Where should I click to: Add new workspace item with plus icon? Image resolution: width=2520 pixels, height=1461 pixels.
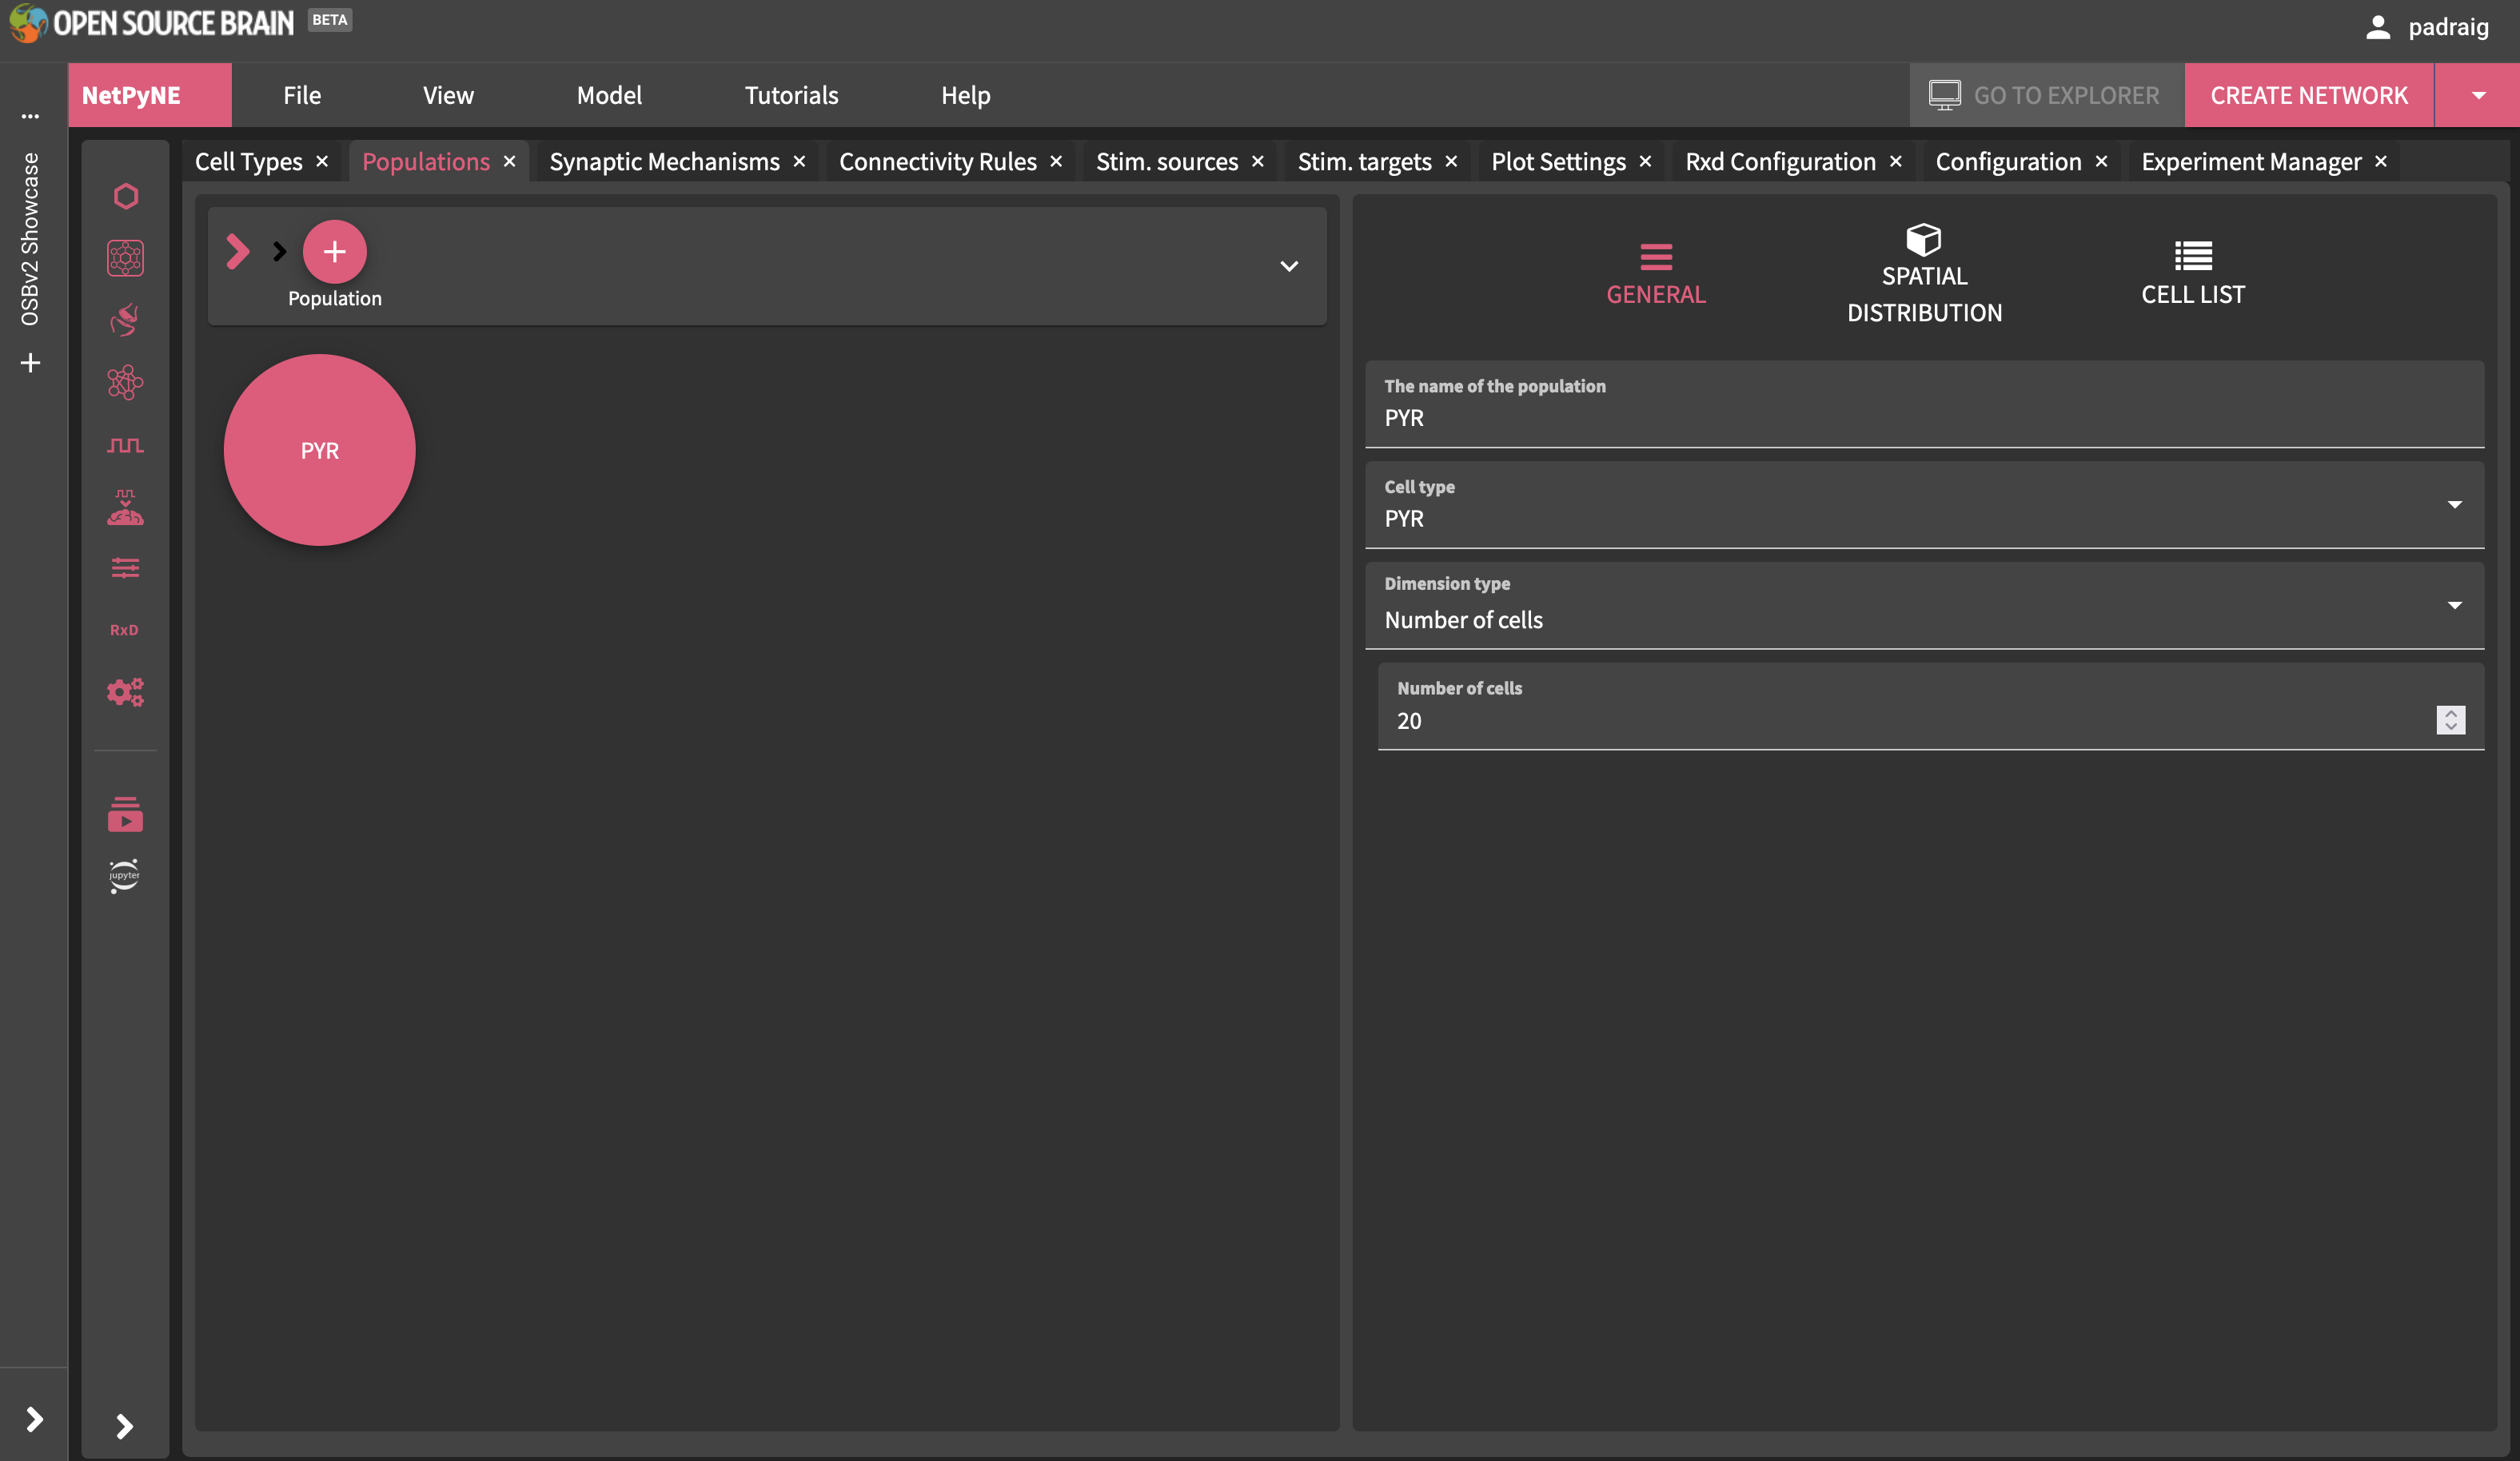click(x=30, y=363)
